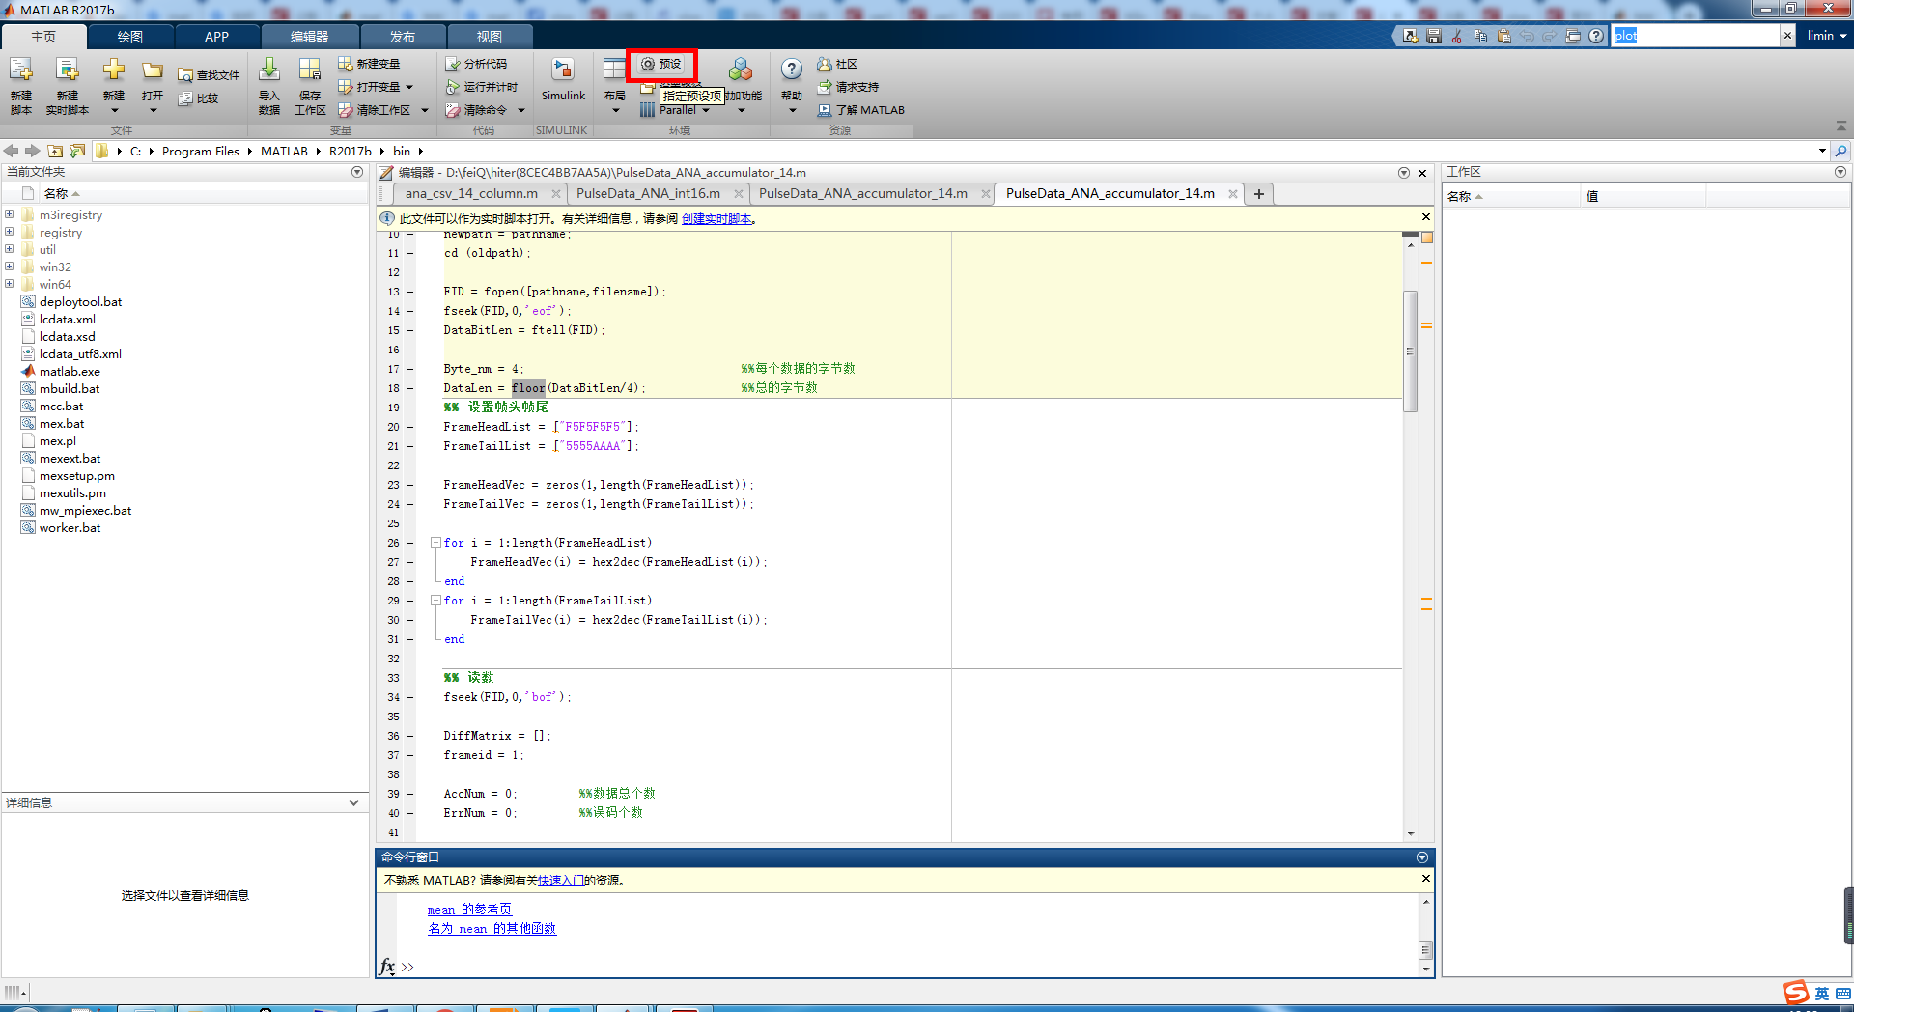Open the Parallel dropdown menu
The width and height of the screenshot is (1912, 1012).
[x=705, y=110]
